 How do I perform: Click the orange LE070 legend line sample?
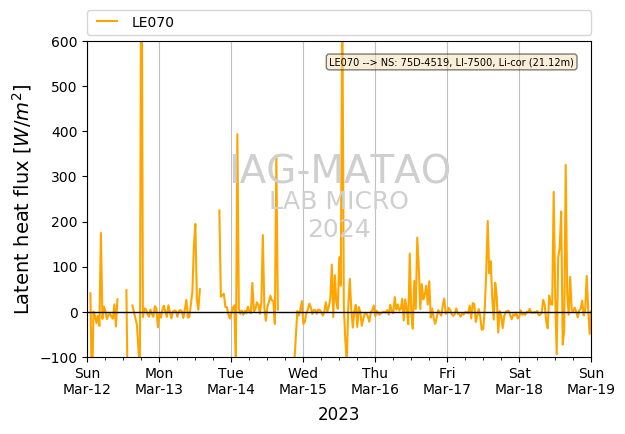click(x=107, y=22)
